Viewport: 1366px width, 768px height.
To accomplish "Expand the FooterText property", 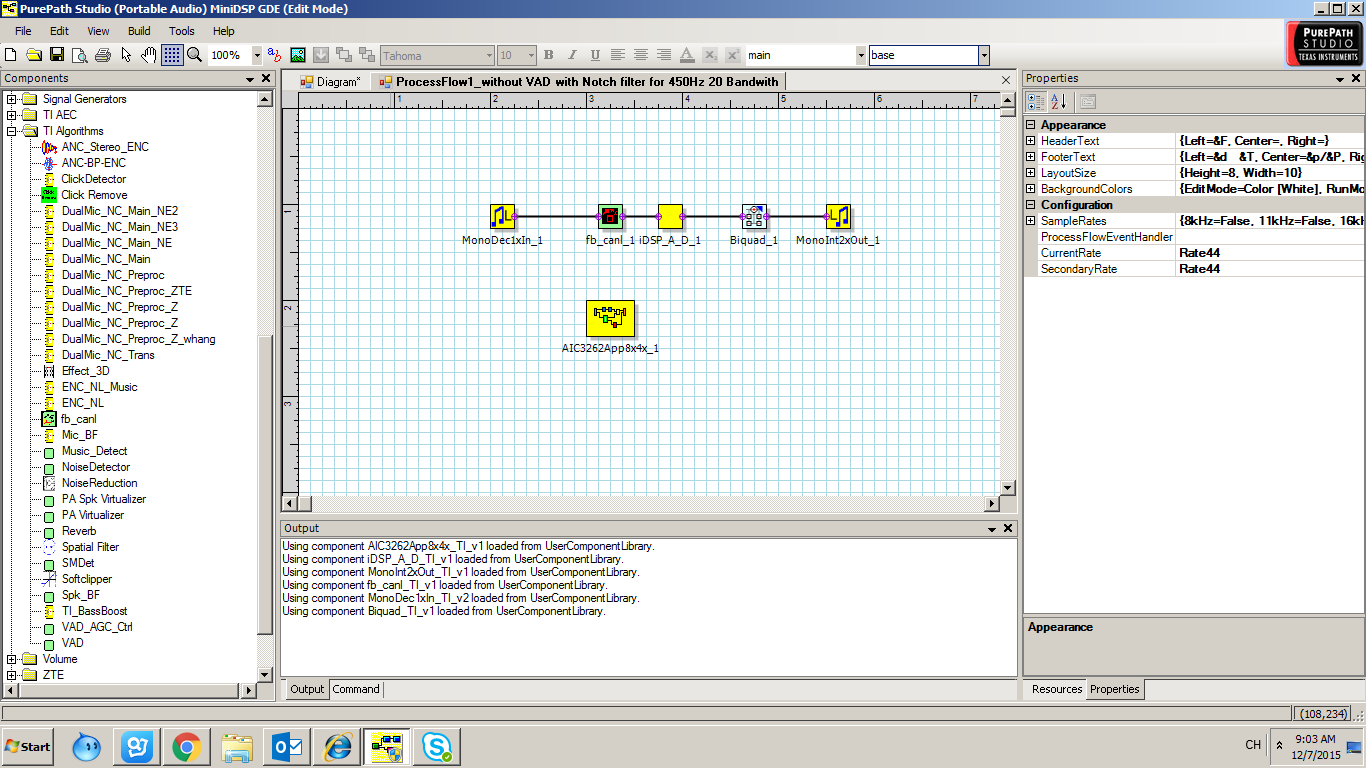I will click(x=1031, y=157).
